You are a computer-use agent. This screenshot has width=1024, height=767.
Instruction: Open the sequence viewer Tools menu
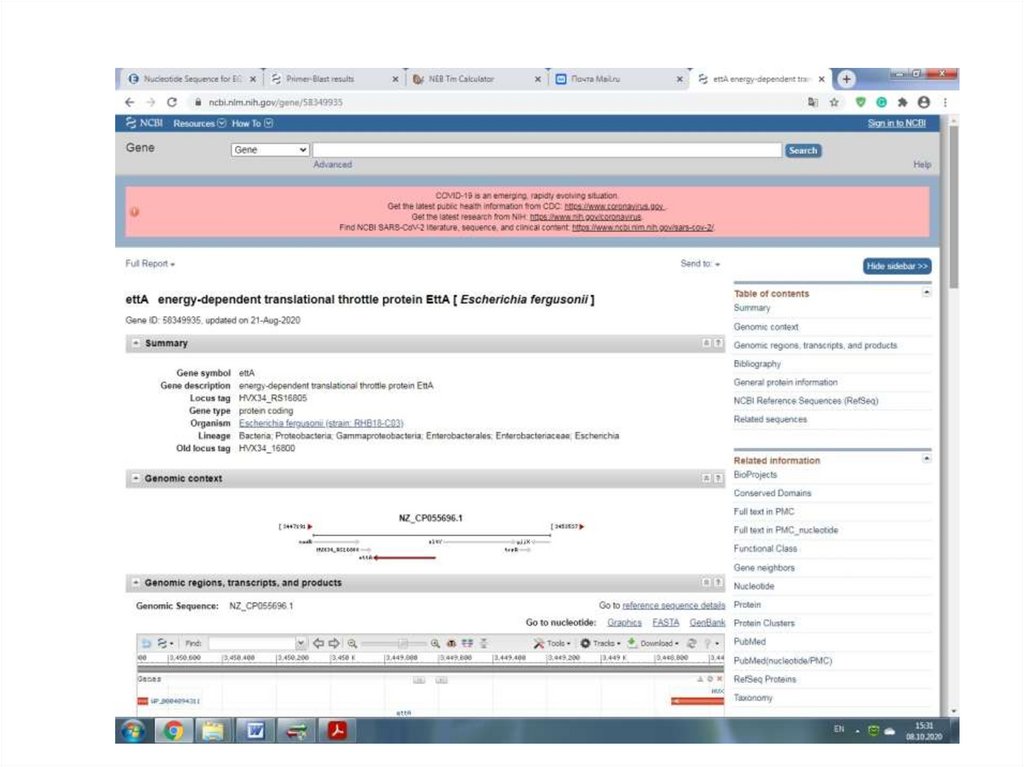(x=552, y=644)
